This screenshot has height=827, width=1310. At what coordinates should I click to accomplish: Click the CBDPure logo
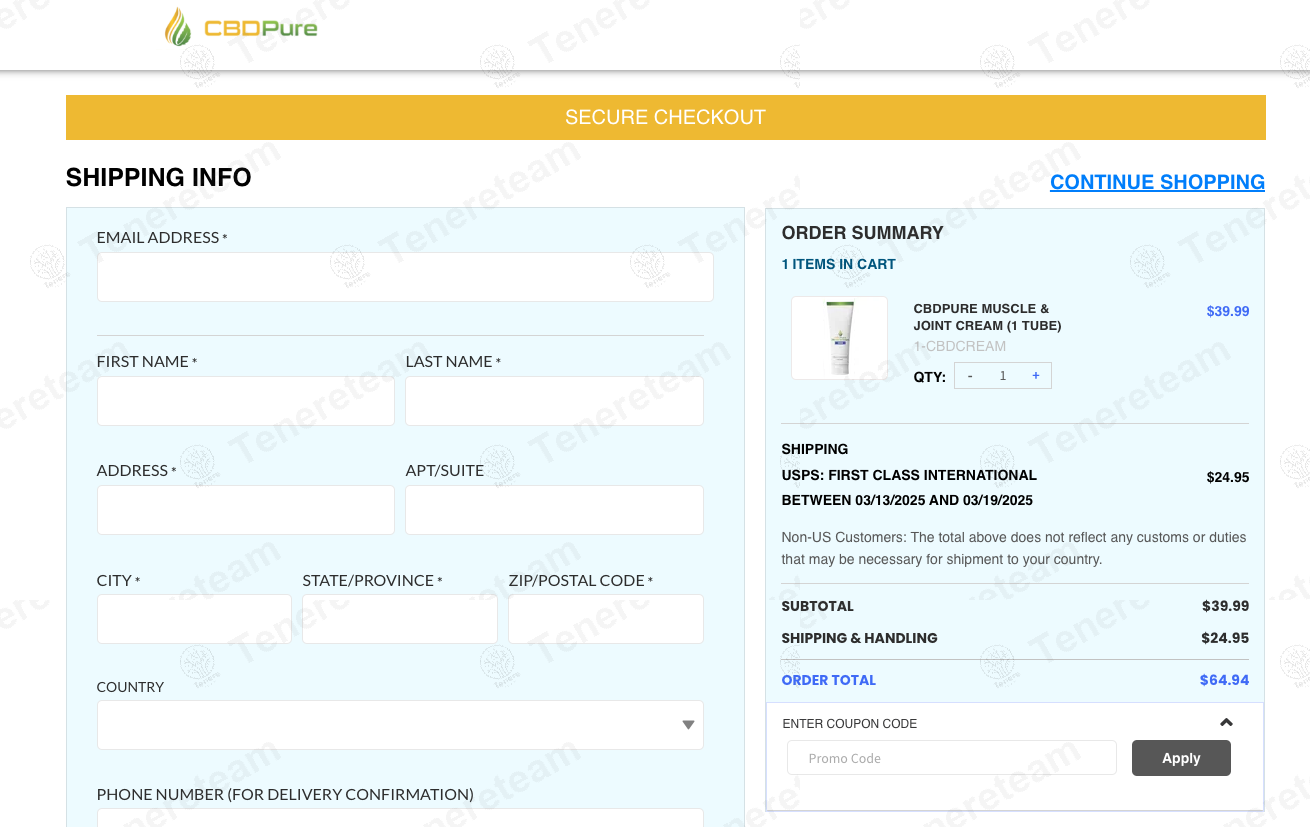(241, 28)
